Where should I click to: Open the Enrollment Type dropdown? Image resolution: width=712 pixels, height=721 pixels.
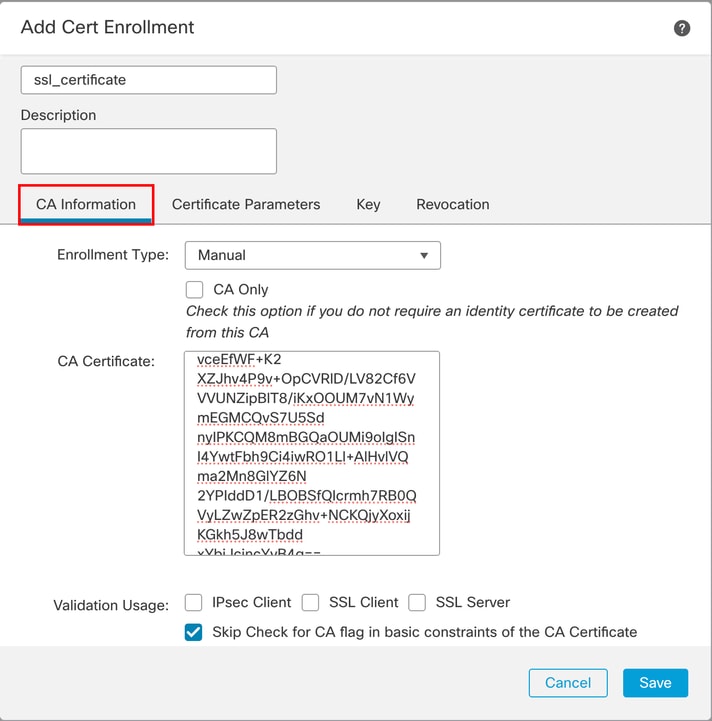click(312, 255)
